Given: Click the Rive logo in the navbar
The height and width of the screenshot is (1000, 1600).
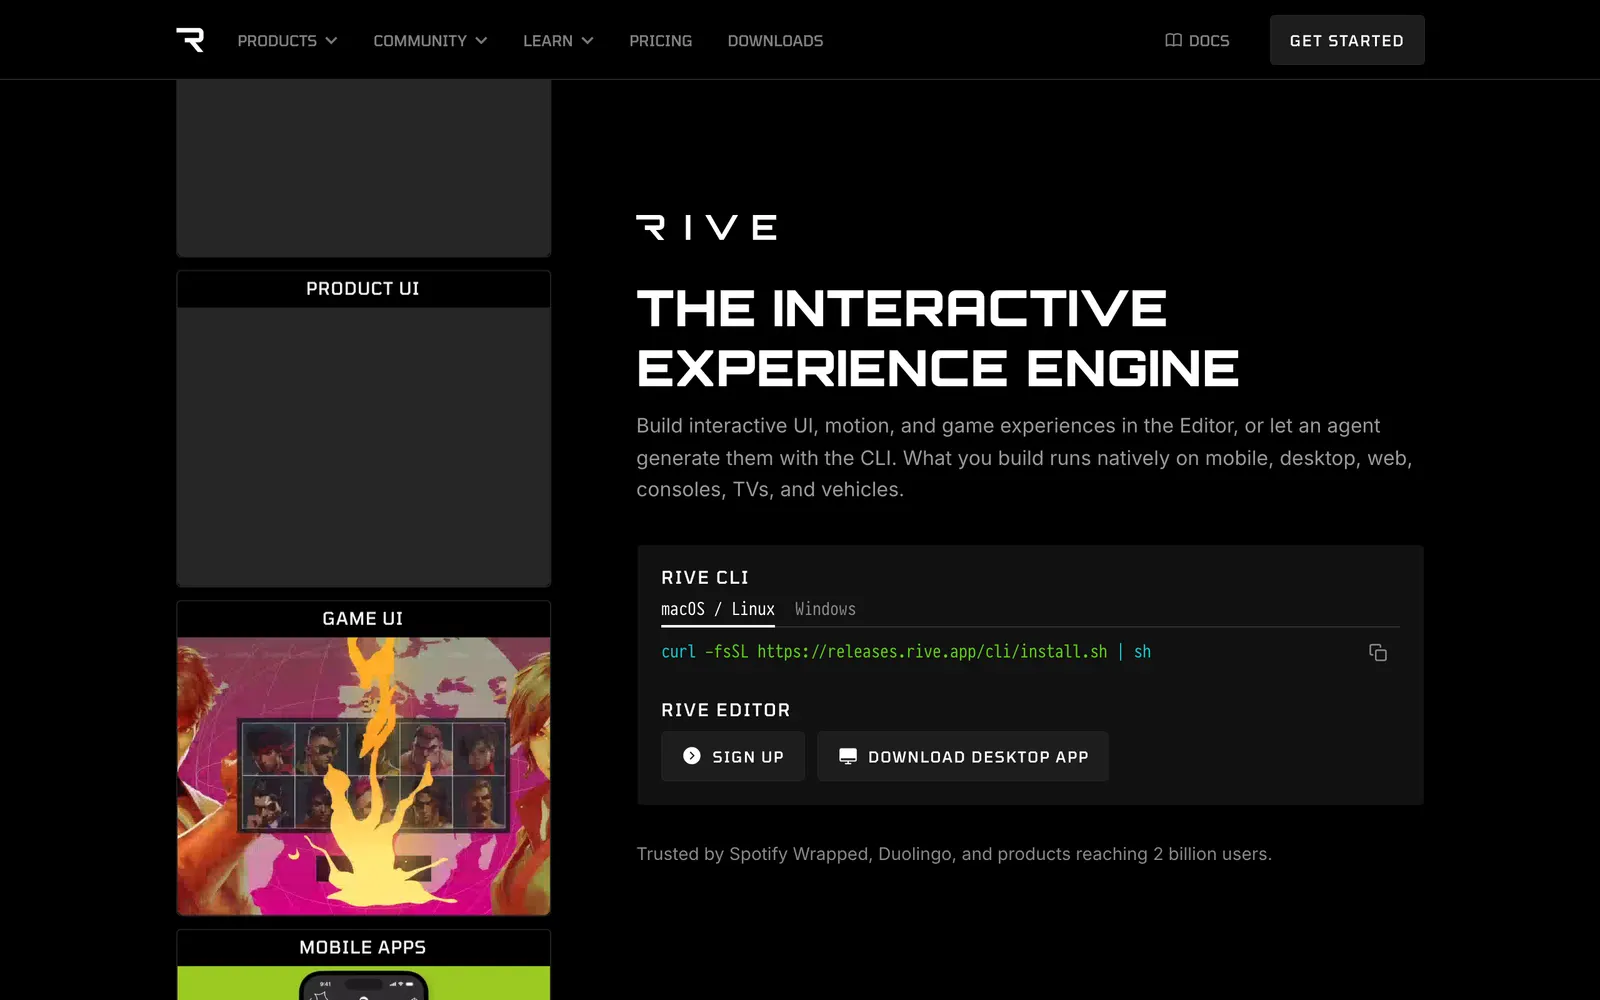Looking at the screenshot, I should [x=190, y=40].
